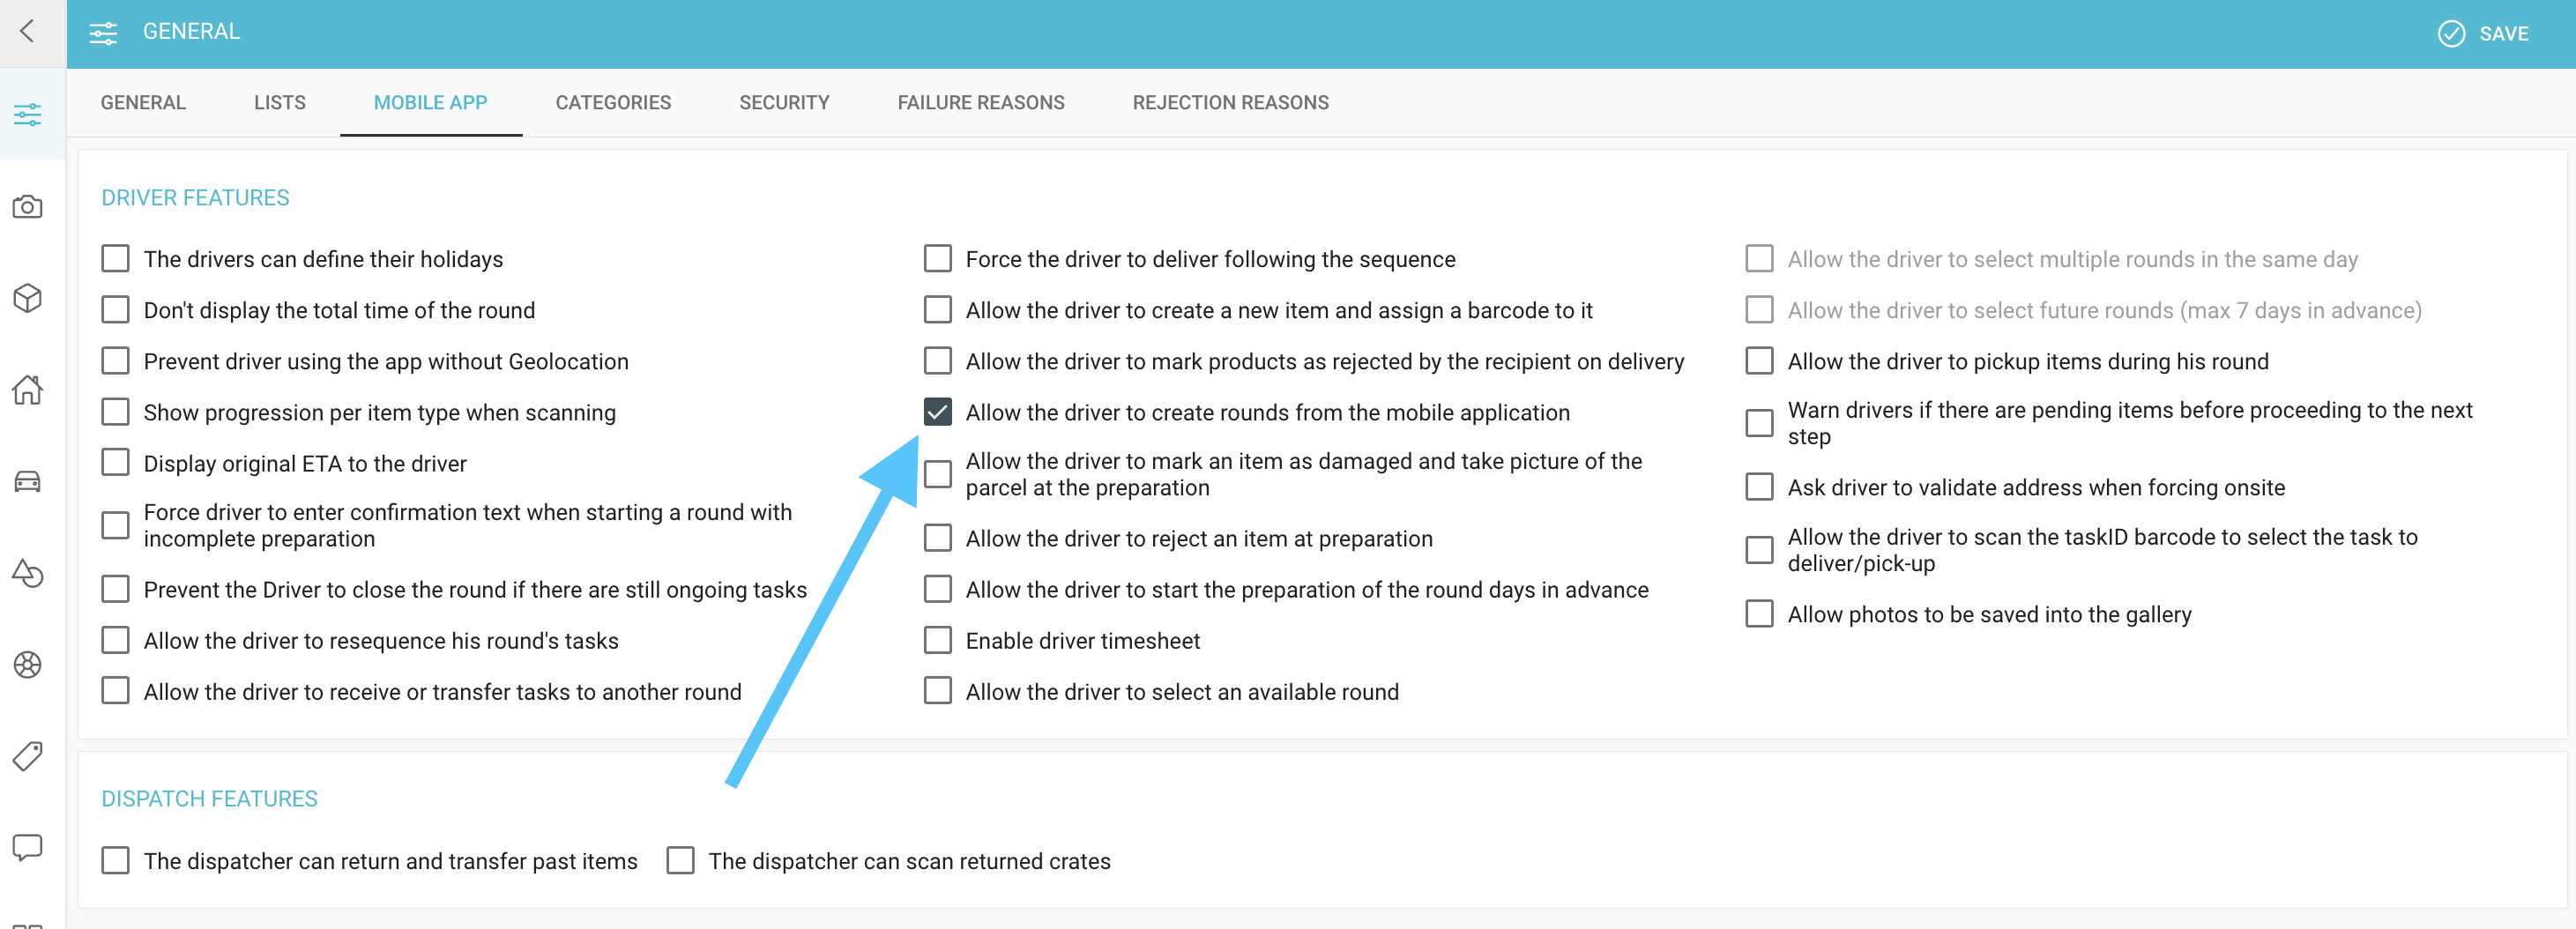This screenshot has height=929, width=2576.
Task: Check Allow driver to reject item at preparation
Action: pos(938,539)
